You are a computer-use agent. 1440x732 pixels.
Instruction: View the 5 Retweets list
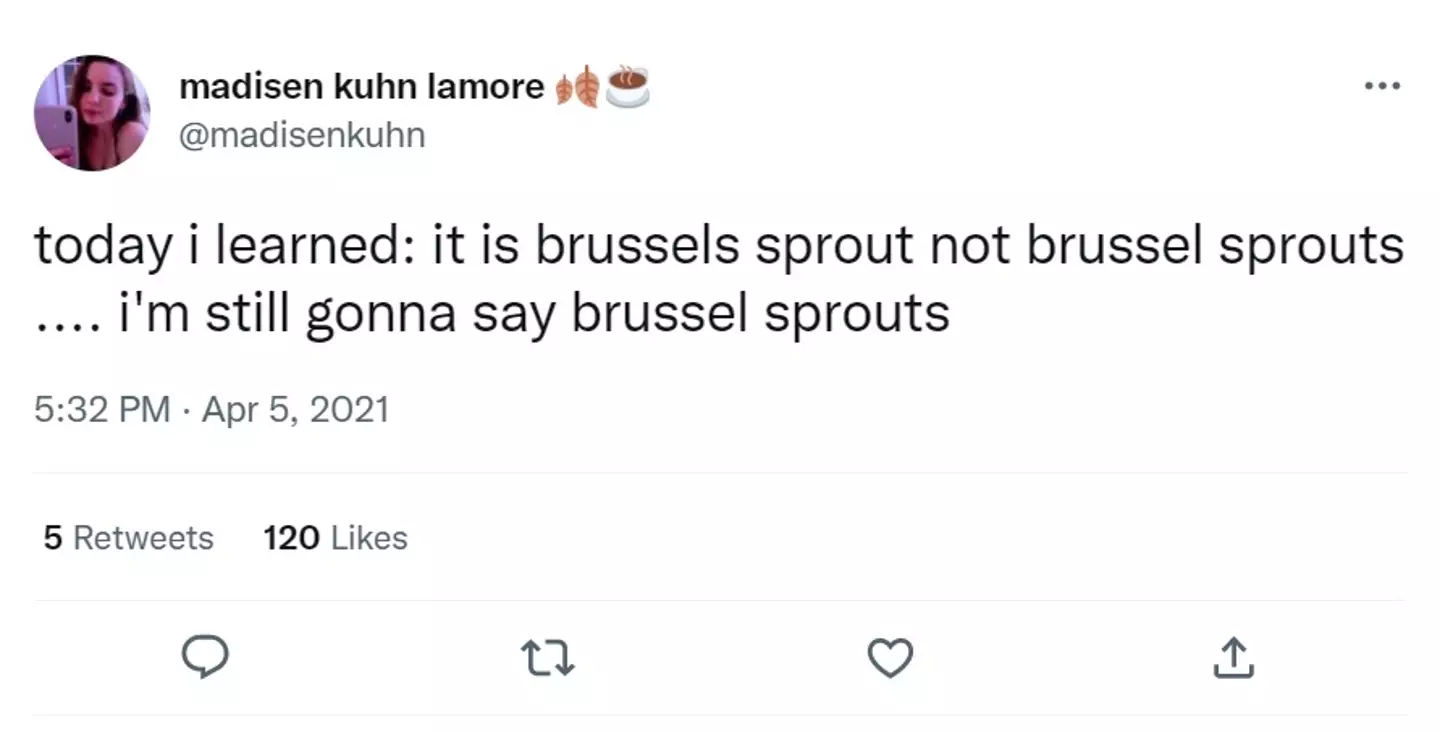point(129,538)
